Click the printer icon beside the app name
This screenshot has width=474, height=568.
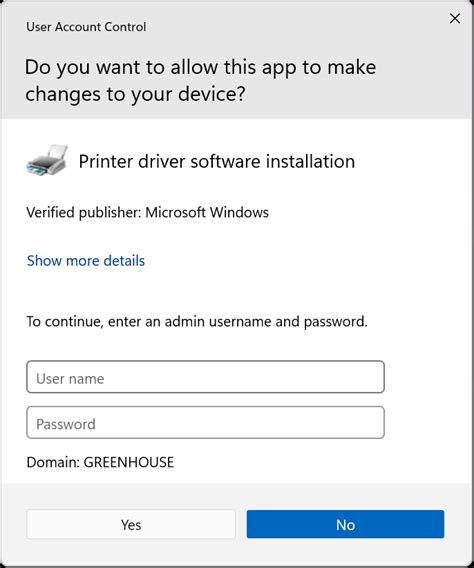[x=47, y=160]
